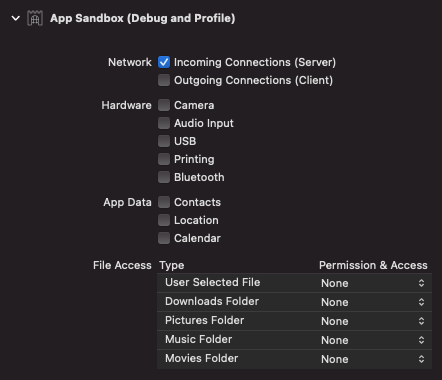Click the App Sandbox castle icon
Screen dimensions: 442x380
(x=35, y=18)
